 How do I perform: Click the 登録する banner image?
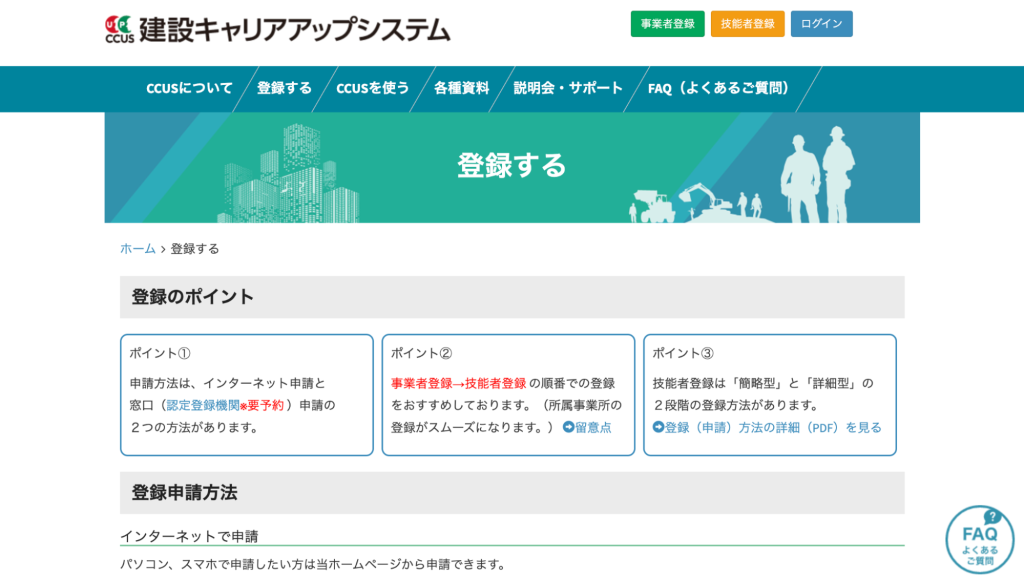coord(512,167)
